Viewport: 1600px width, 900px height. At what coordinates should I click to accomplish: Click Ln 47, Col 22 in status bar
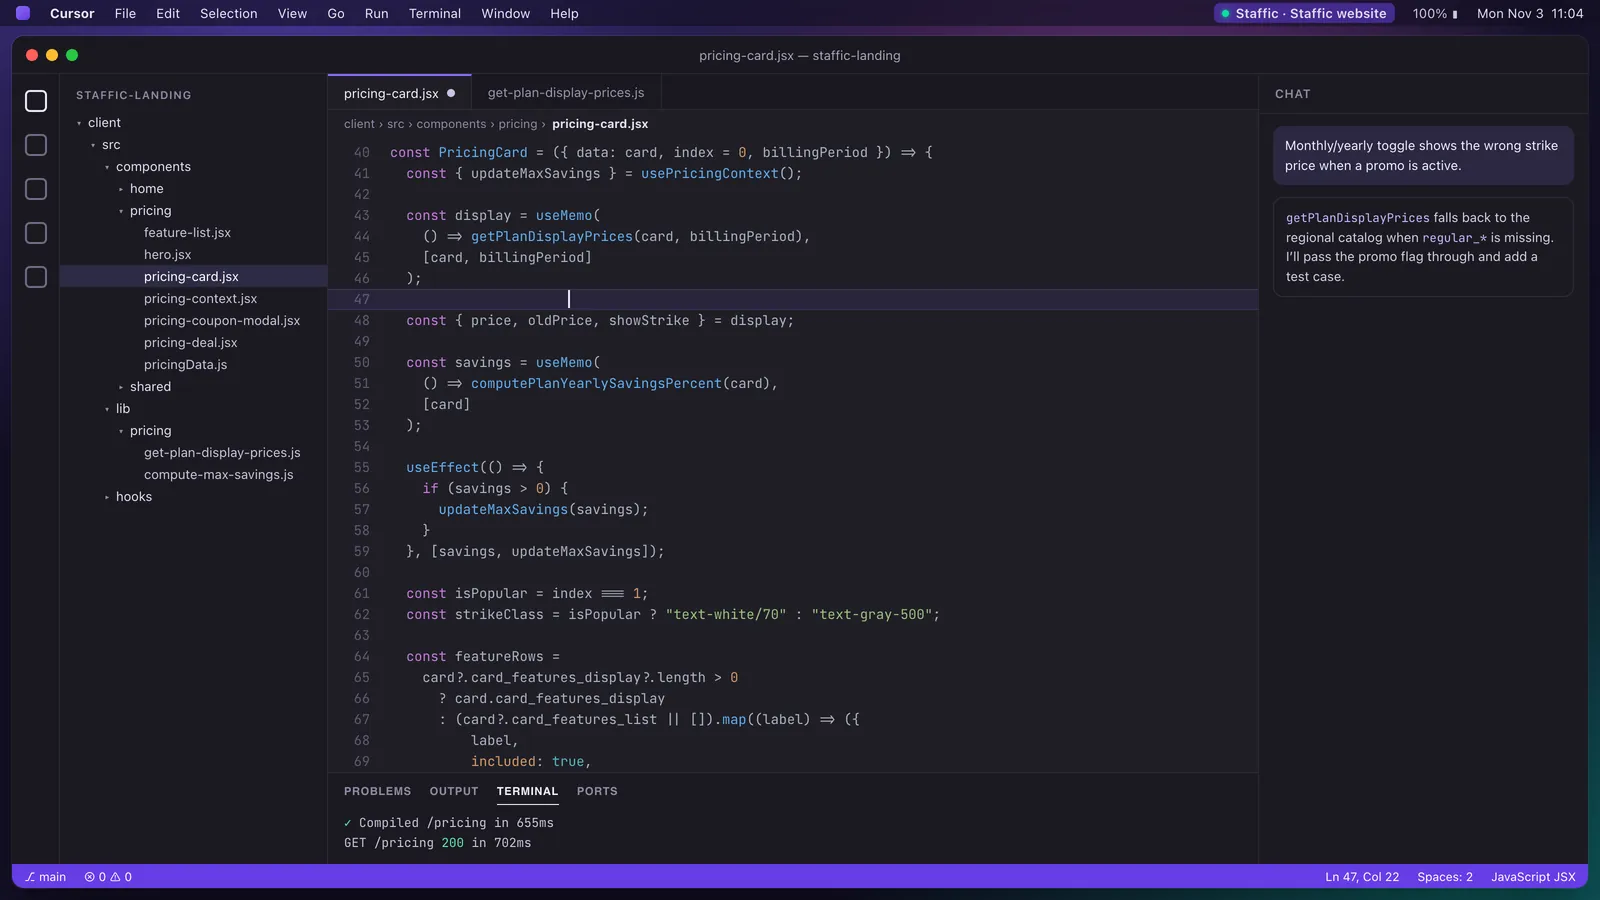point(1362,877)
